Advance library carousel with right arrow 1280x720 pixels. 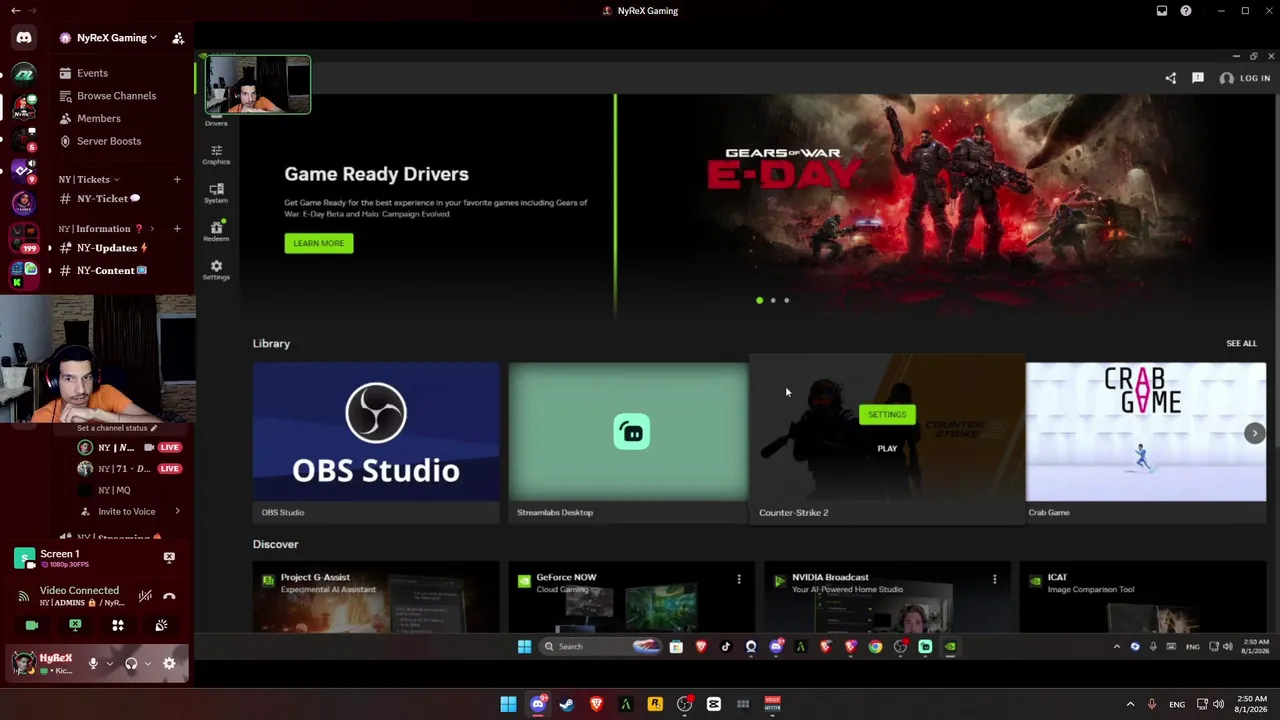[1255, 433]
